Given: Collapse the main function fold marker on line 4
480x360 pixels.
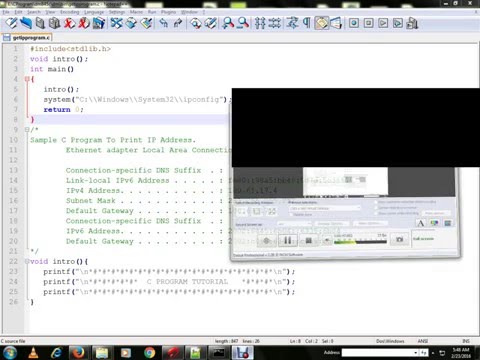Looking at the screenshot, I should point(27,79).
